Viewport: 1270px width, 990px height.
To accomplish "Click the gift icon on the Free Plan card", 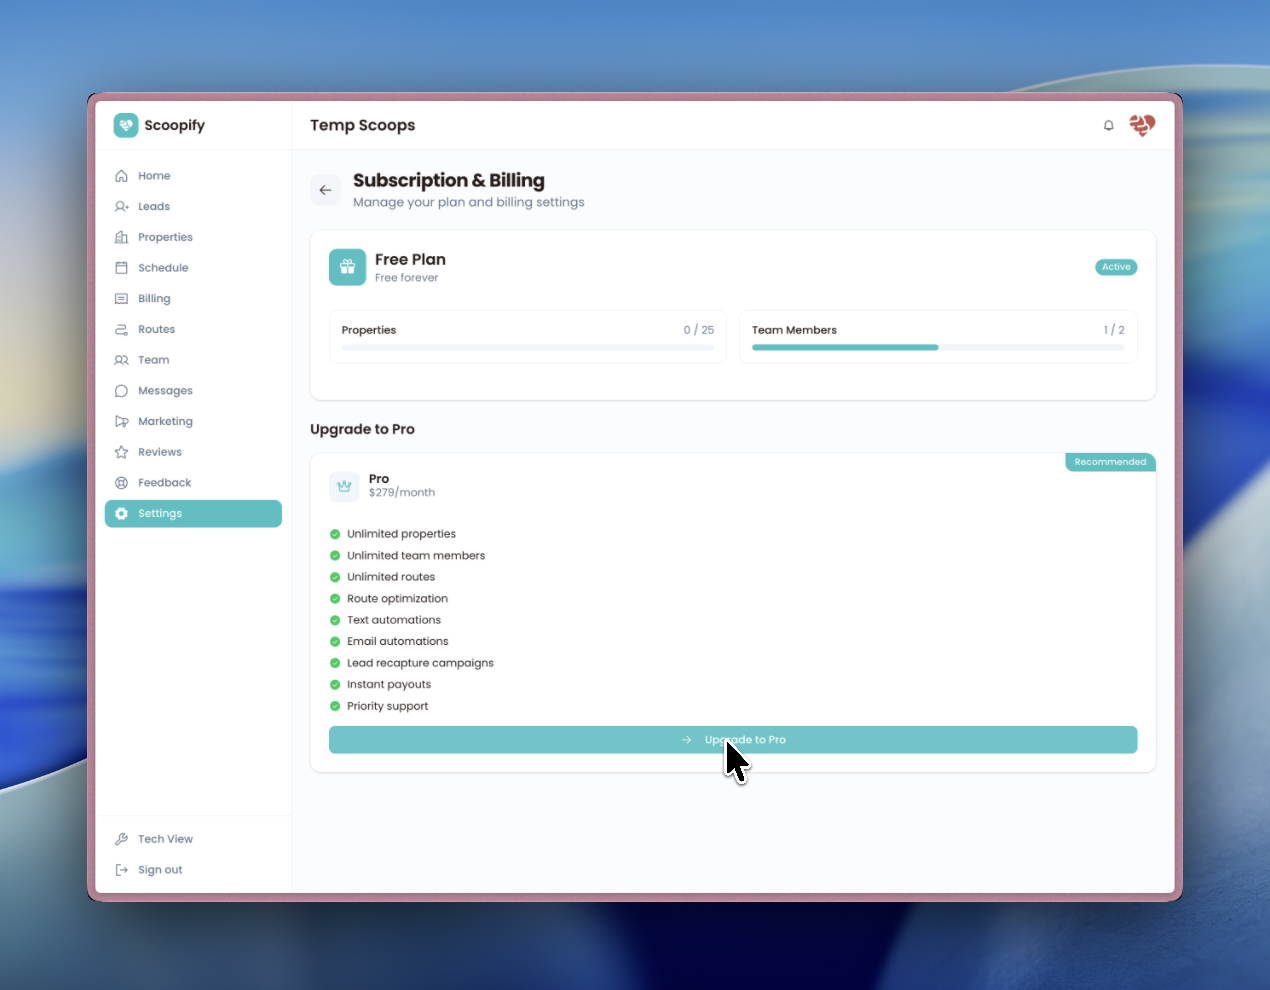I will click(347, 267).
